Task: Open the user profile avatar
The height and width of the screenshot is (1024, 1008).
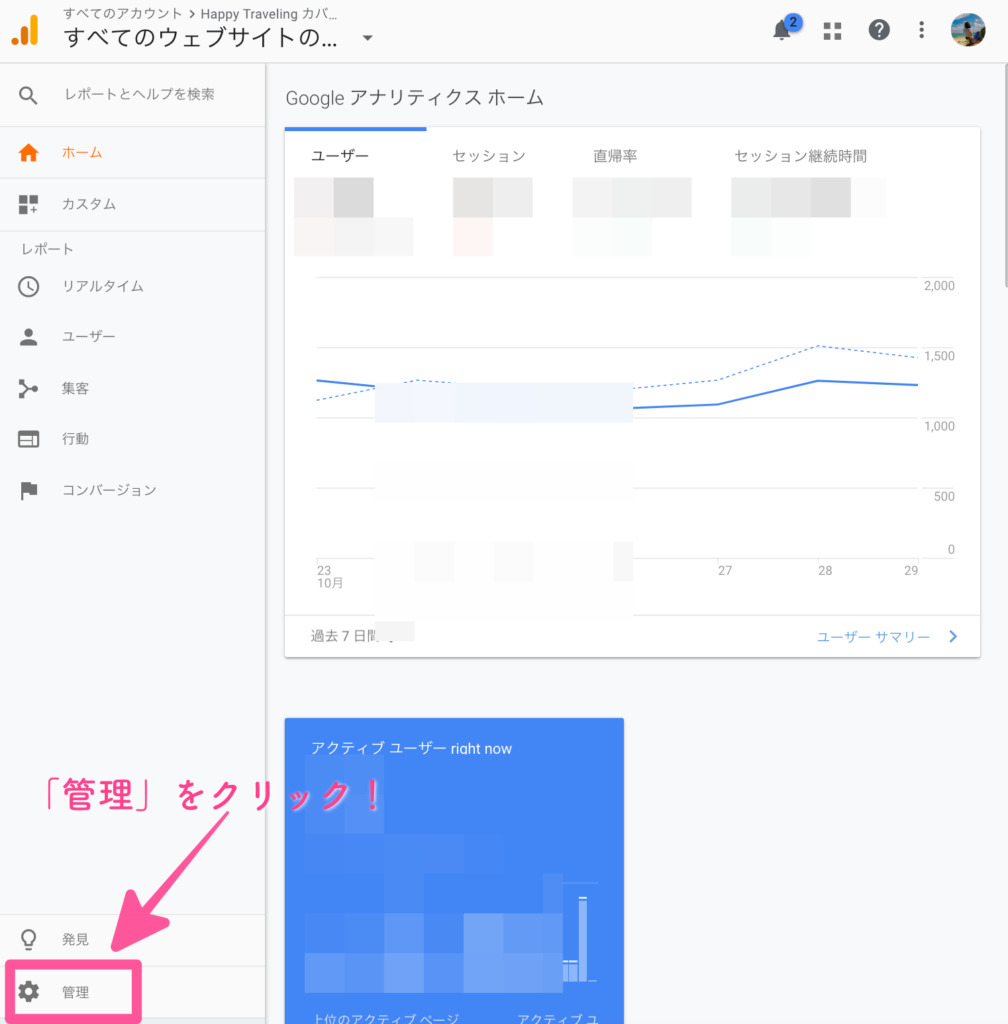Action: point(968,30)
